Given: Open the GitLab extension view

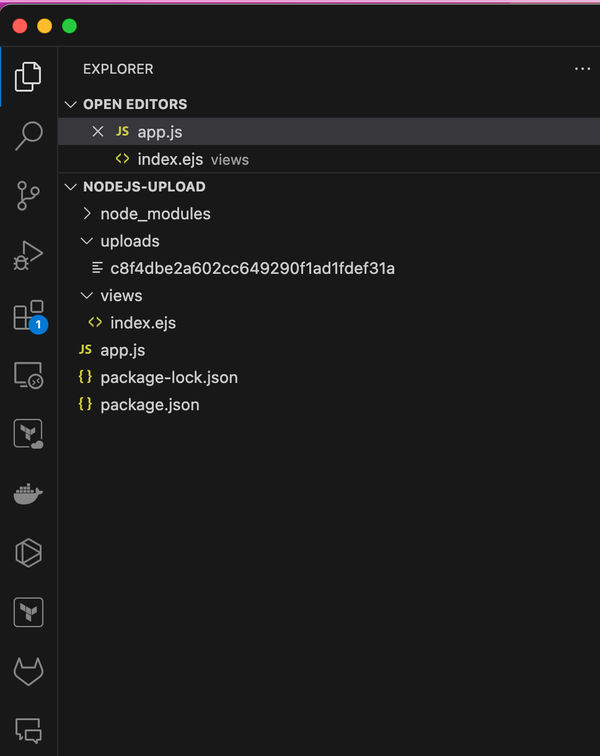Looking at the screenshot, I should coord(28,671).
